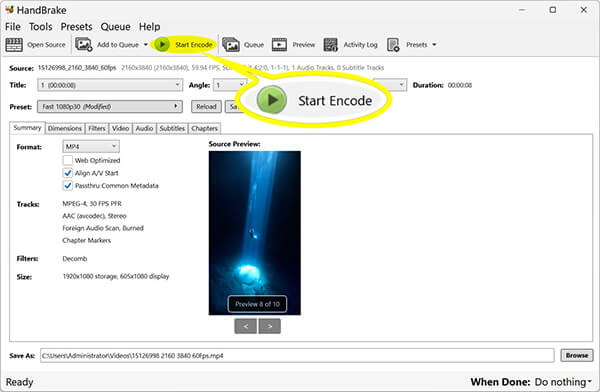Screen dimensions: 600x392
Task: Open the When Done dropdown
Action: (x=563, y=382)
